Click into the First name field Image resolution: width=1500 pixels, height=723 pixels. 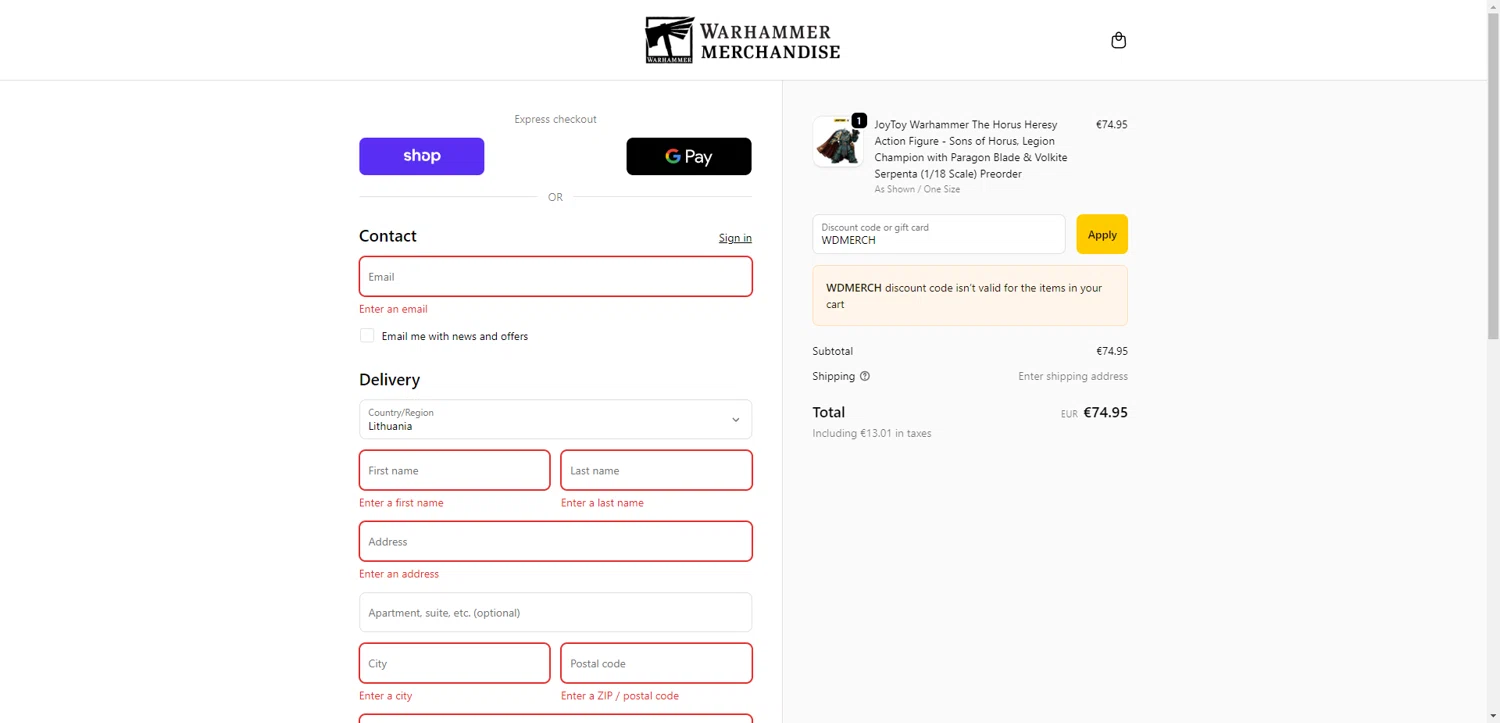pos(454,470)
